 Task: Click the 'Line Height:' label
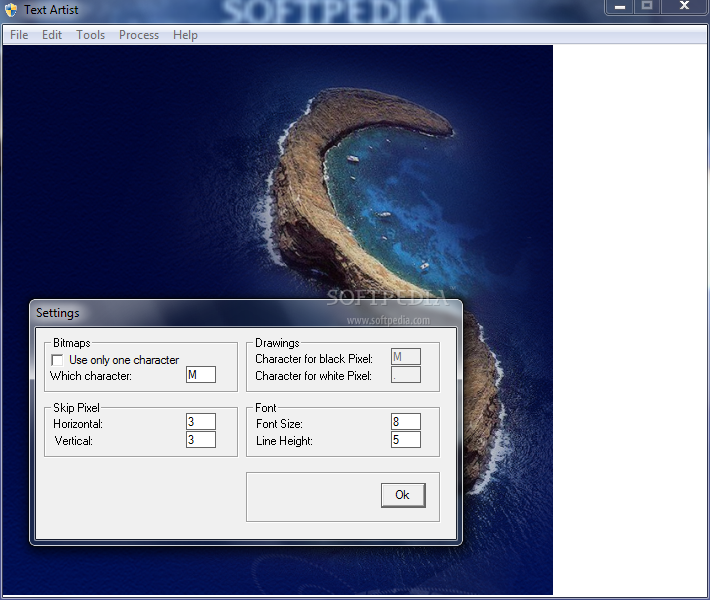pos(284,441)
